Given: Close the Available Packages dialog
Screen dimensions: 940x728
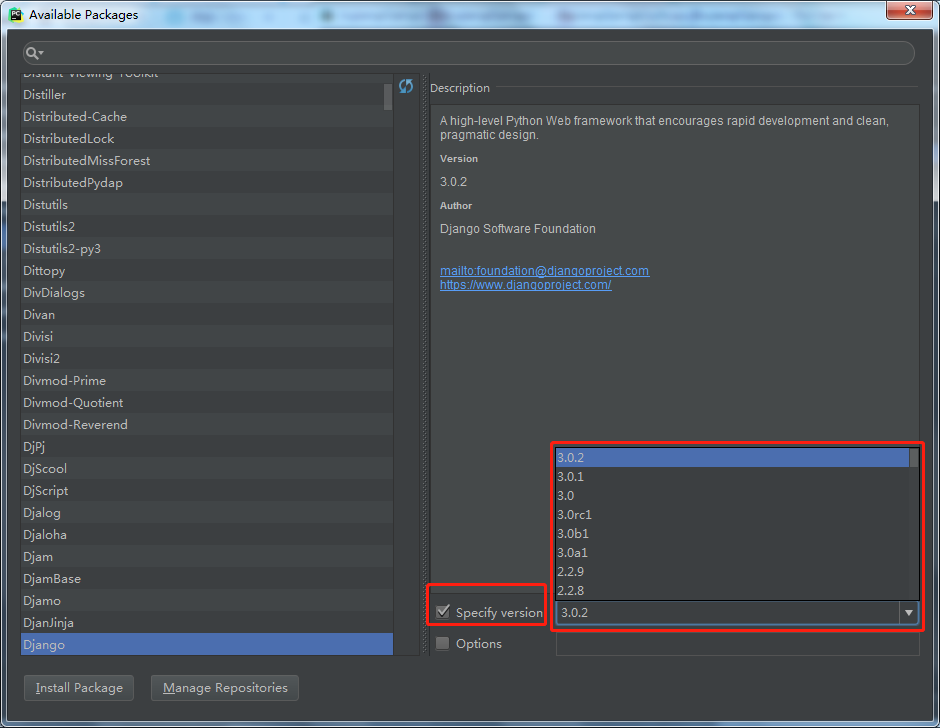Looking at the screenshot, I should (909, 10).
